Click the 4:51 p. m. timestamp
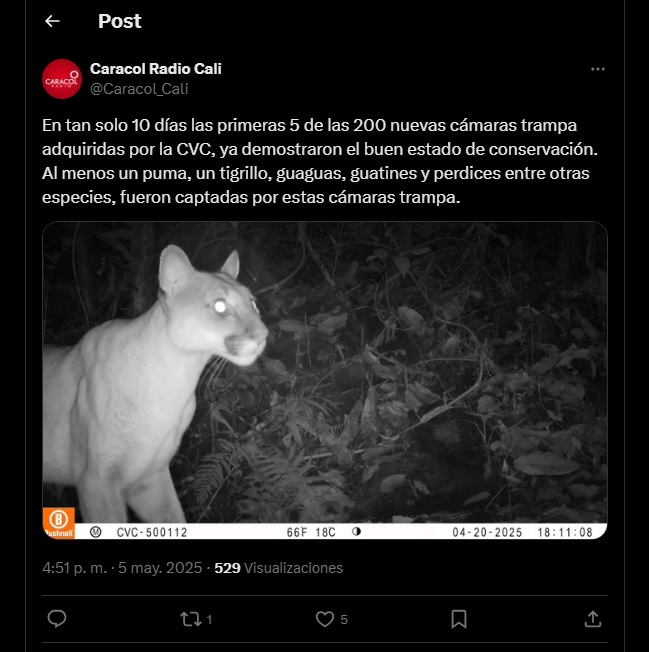Screen dimensions: 649x652 pyautogui.click(x=74, y=568)
